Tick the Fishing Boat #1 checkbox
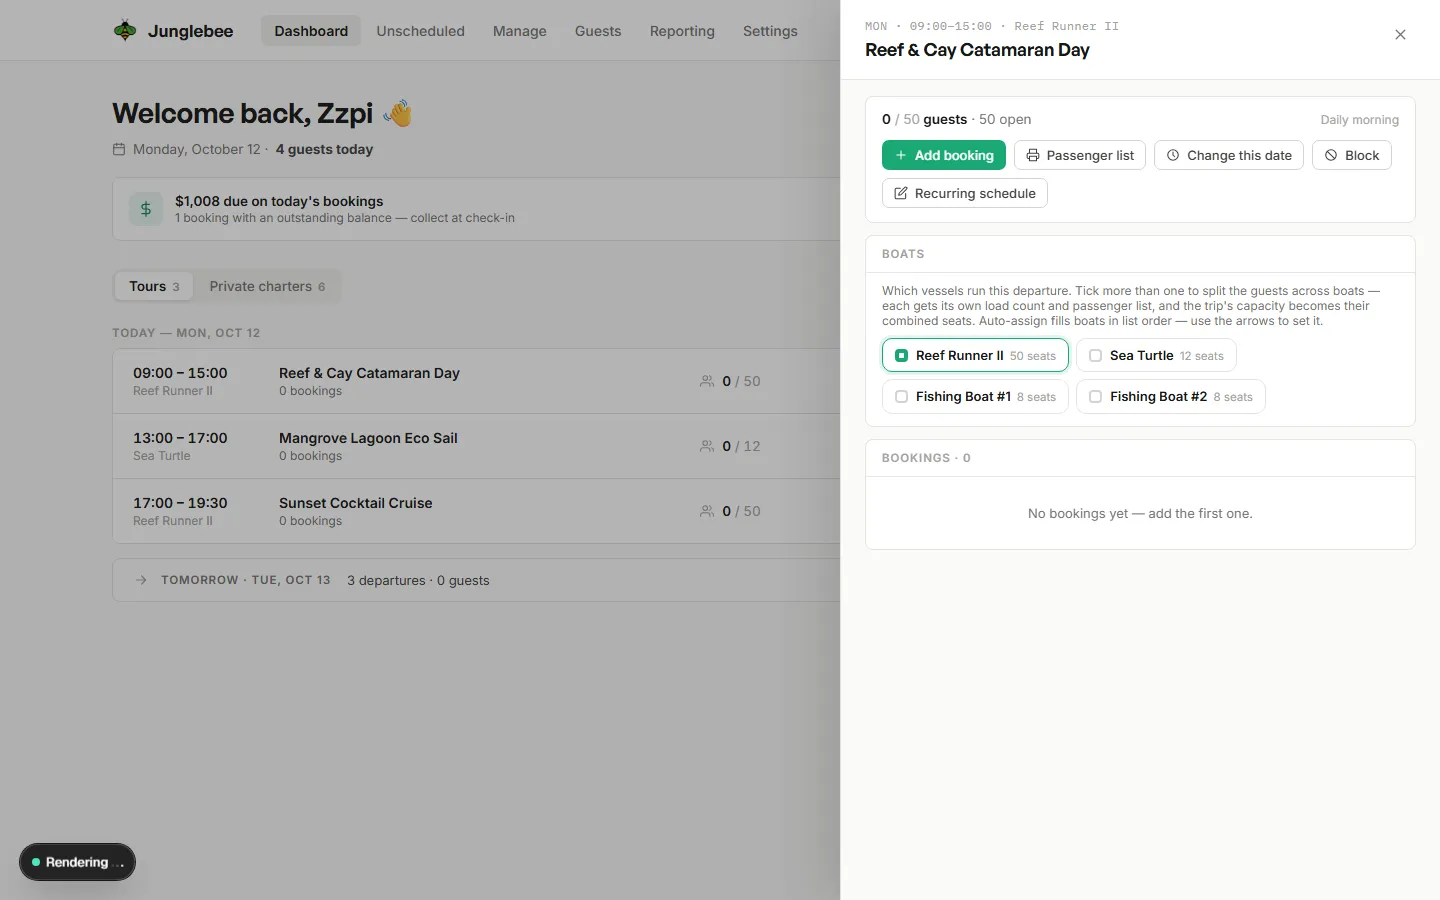 click(x=901, y=396)
